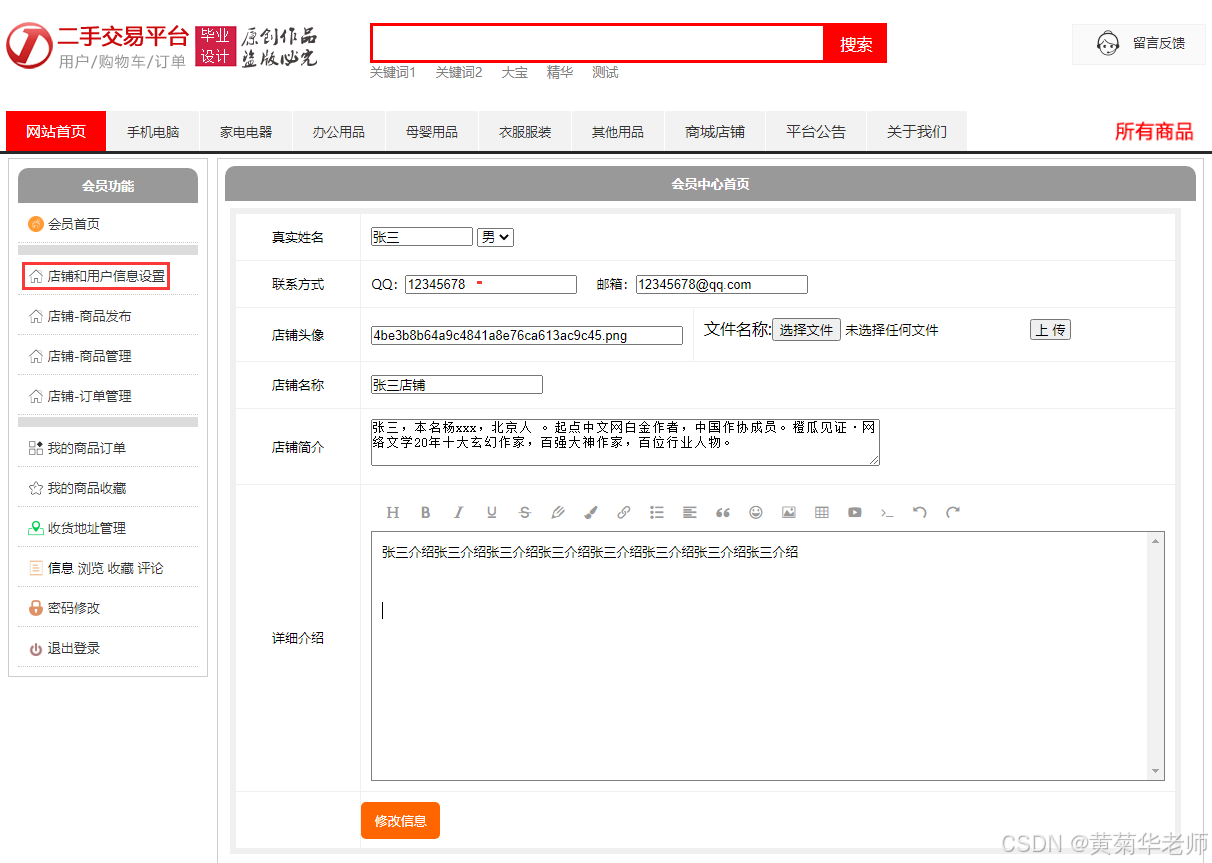
Task: Insert a blockquote in the editor
Action: tap(723, 512)
